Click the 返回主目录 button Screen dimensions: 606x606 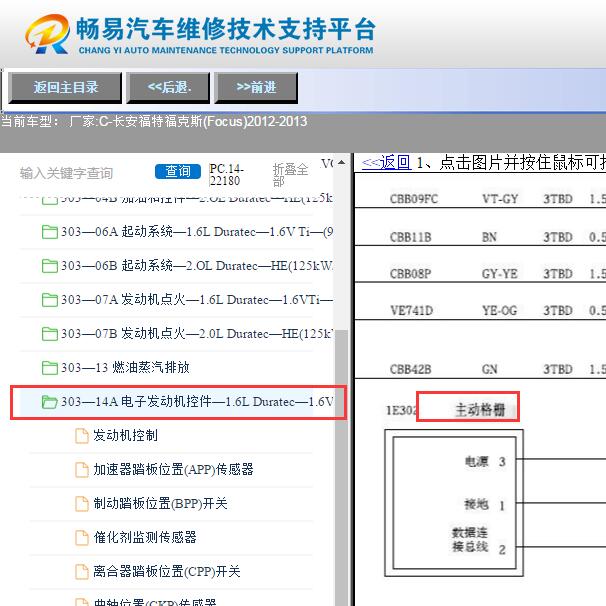tap(65, 87)
